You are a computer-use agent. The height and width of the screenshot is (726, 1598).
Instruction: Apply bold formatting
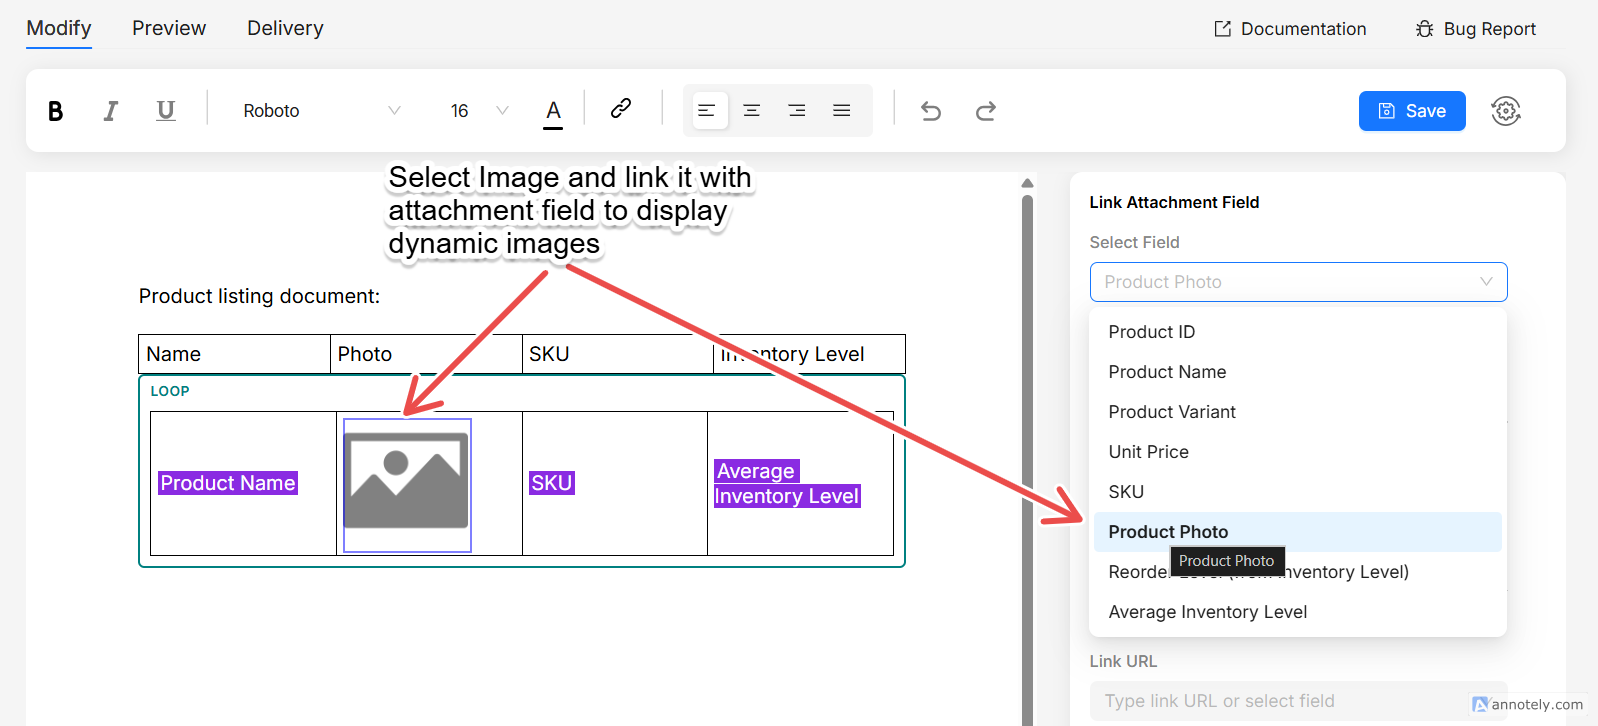56,111
